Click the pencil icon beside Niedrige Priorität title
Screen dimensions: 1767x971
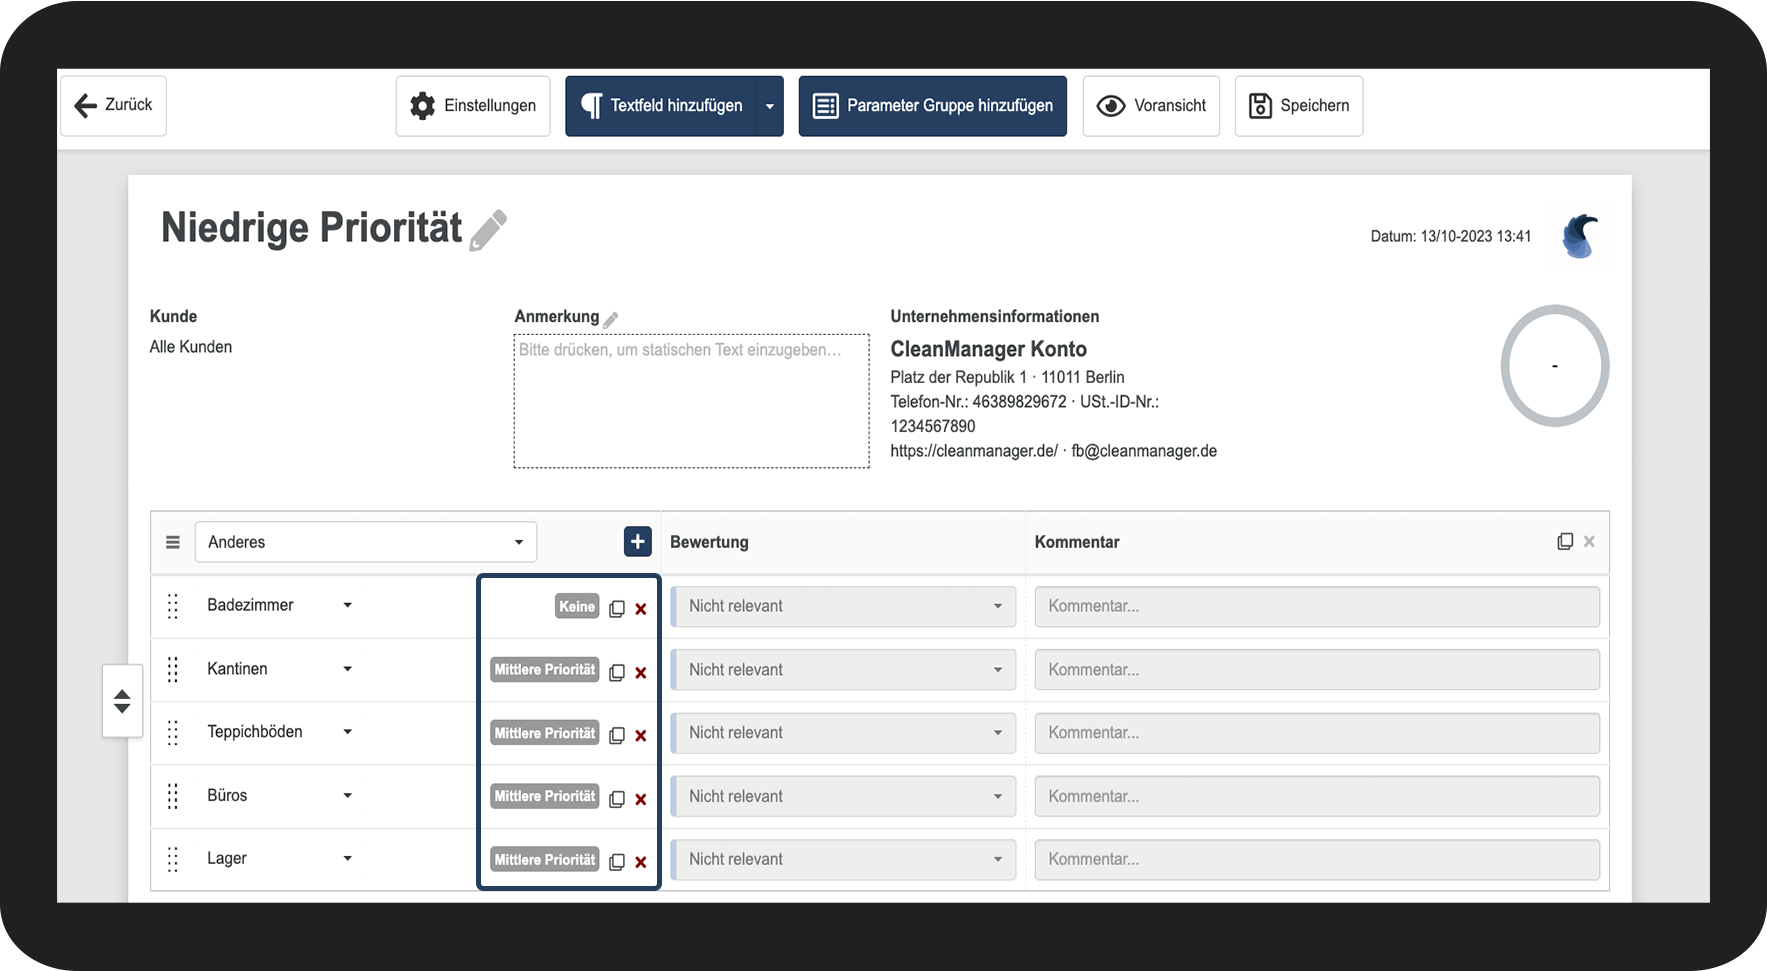pos(488,230)
